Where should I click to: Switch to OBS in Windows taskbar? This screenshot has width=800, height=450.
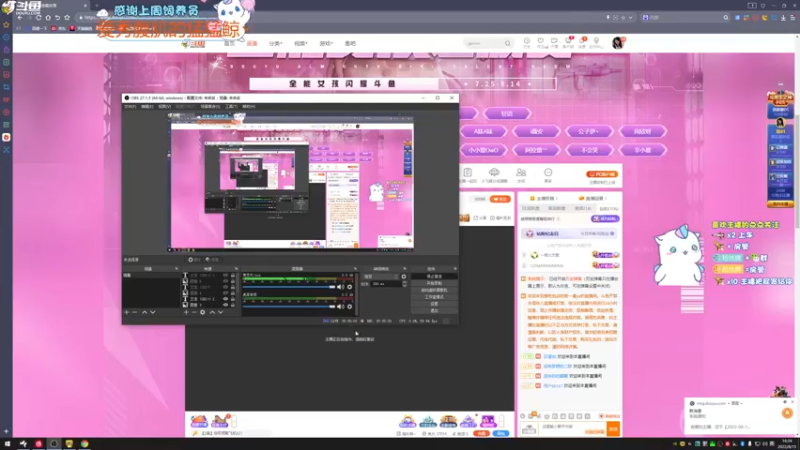[x=54, y=444]
